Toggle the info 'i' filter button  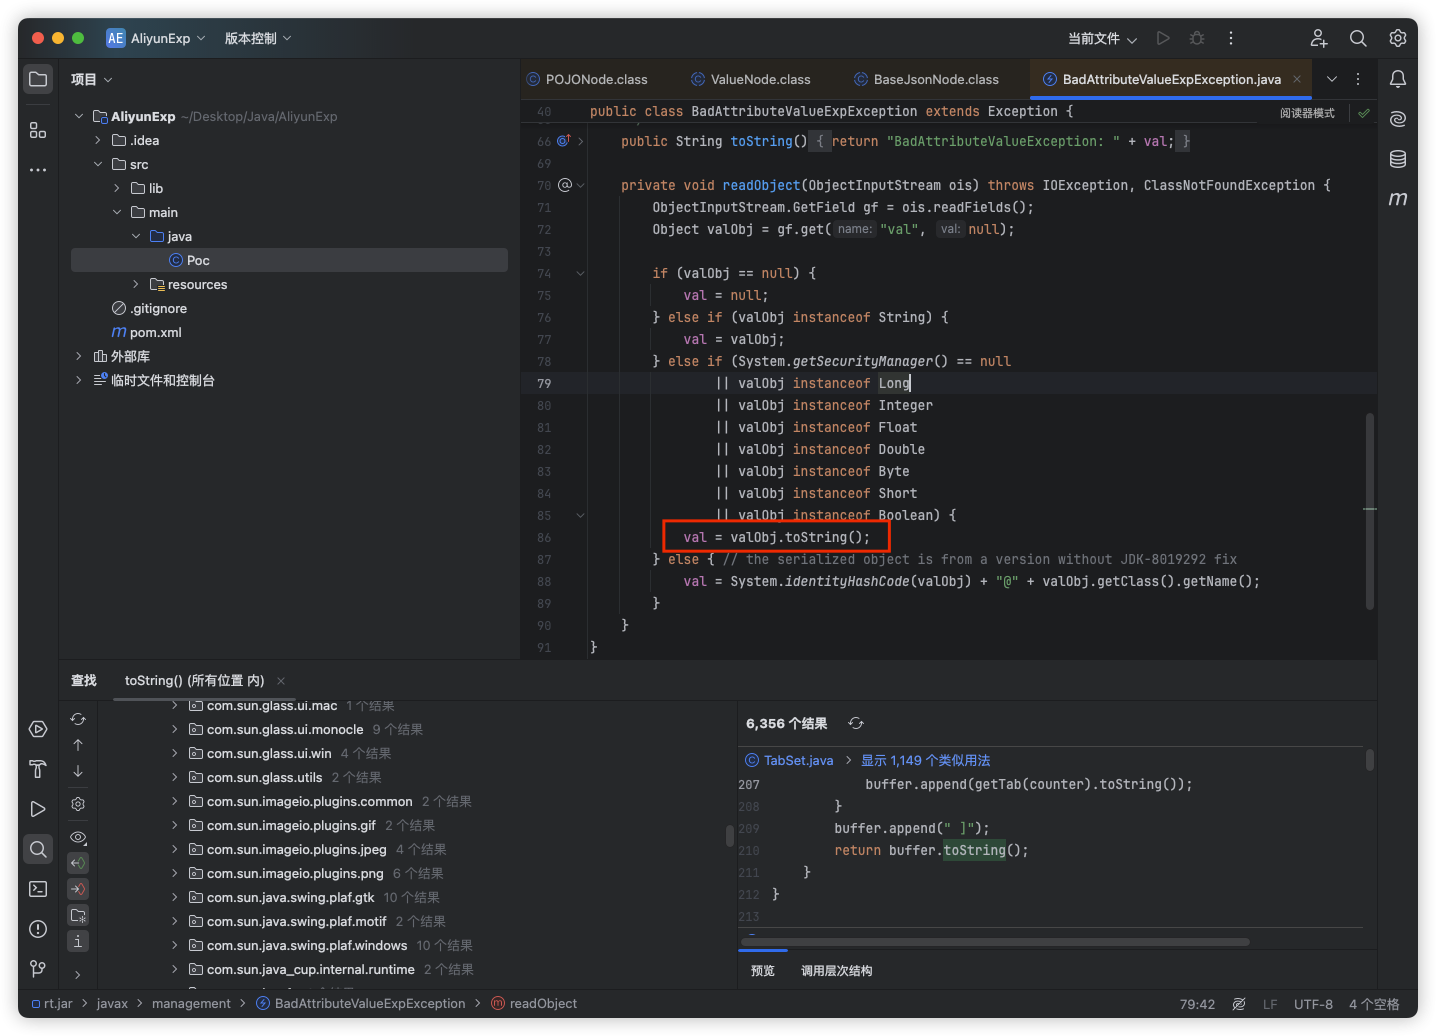[78, 941]
